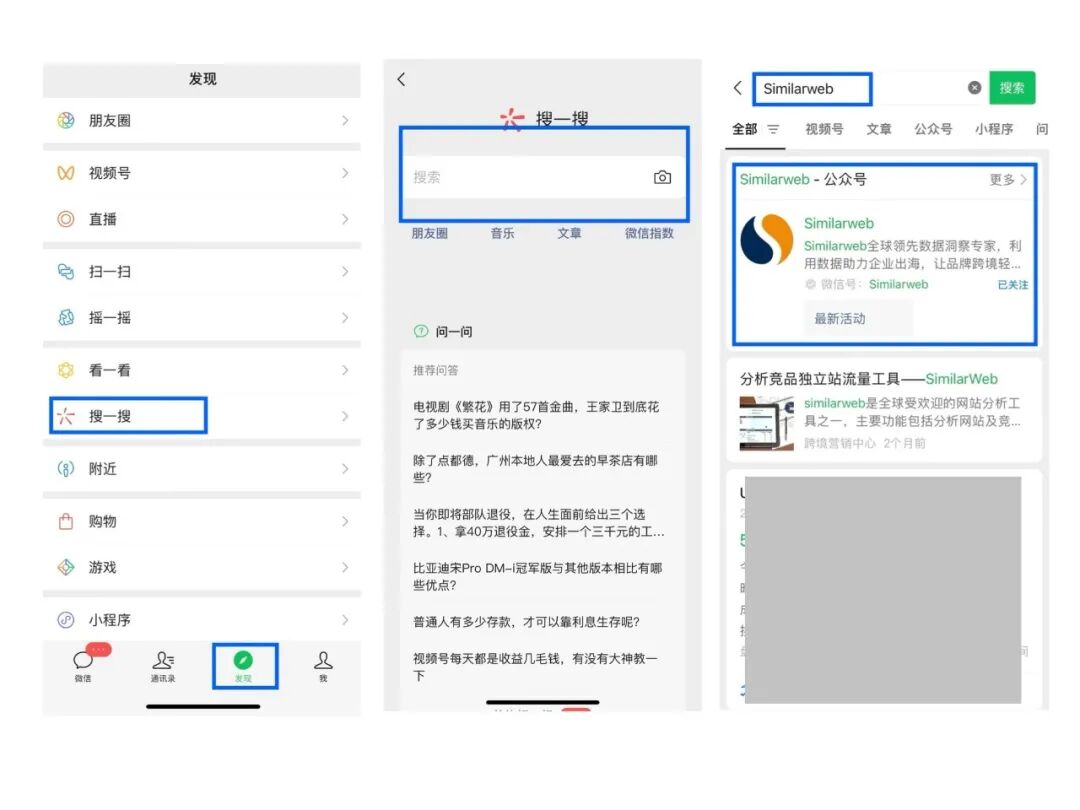Screen dimensions: 1080x810
Task: Focus the 搜索 search input field
Action: pyautogui.click(x=543, y=177)
